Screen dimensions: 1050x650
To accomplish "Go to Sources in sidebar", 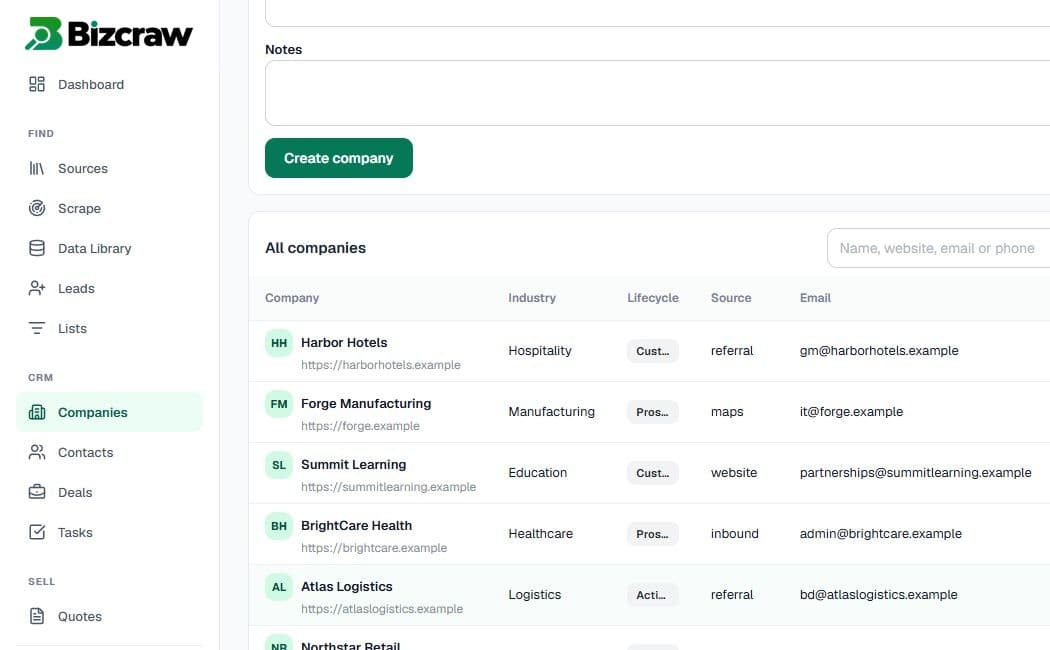I will 108,168.
